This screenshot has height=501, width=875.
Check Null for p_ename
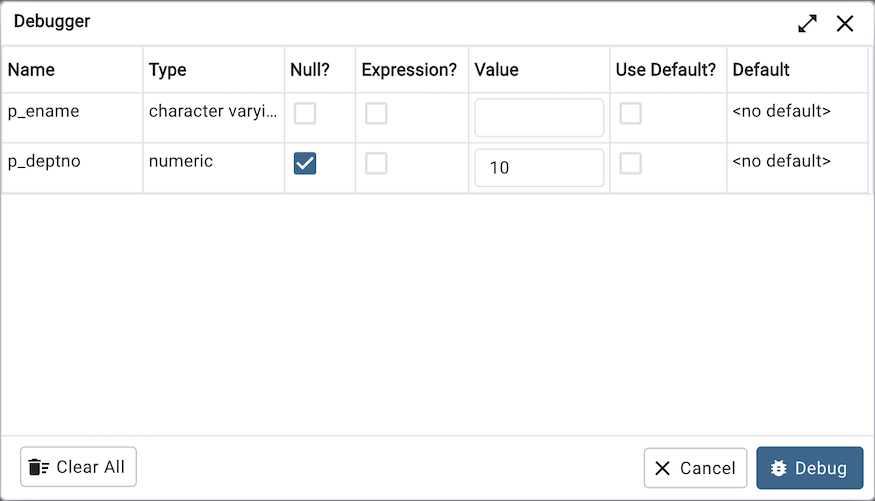coord(305,114)
